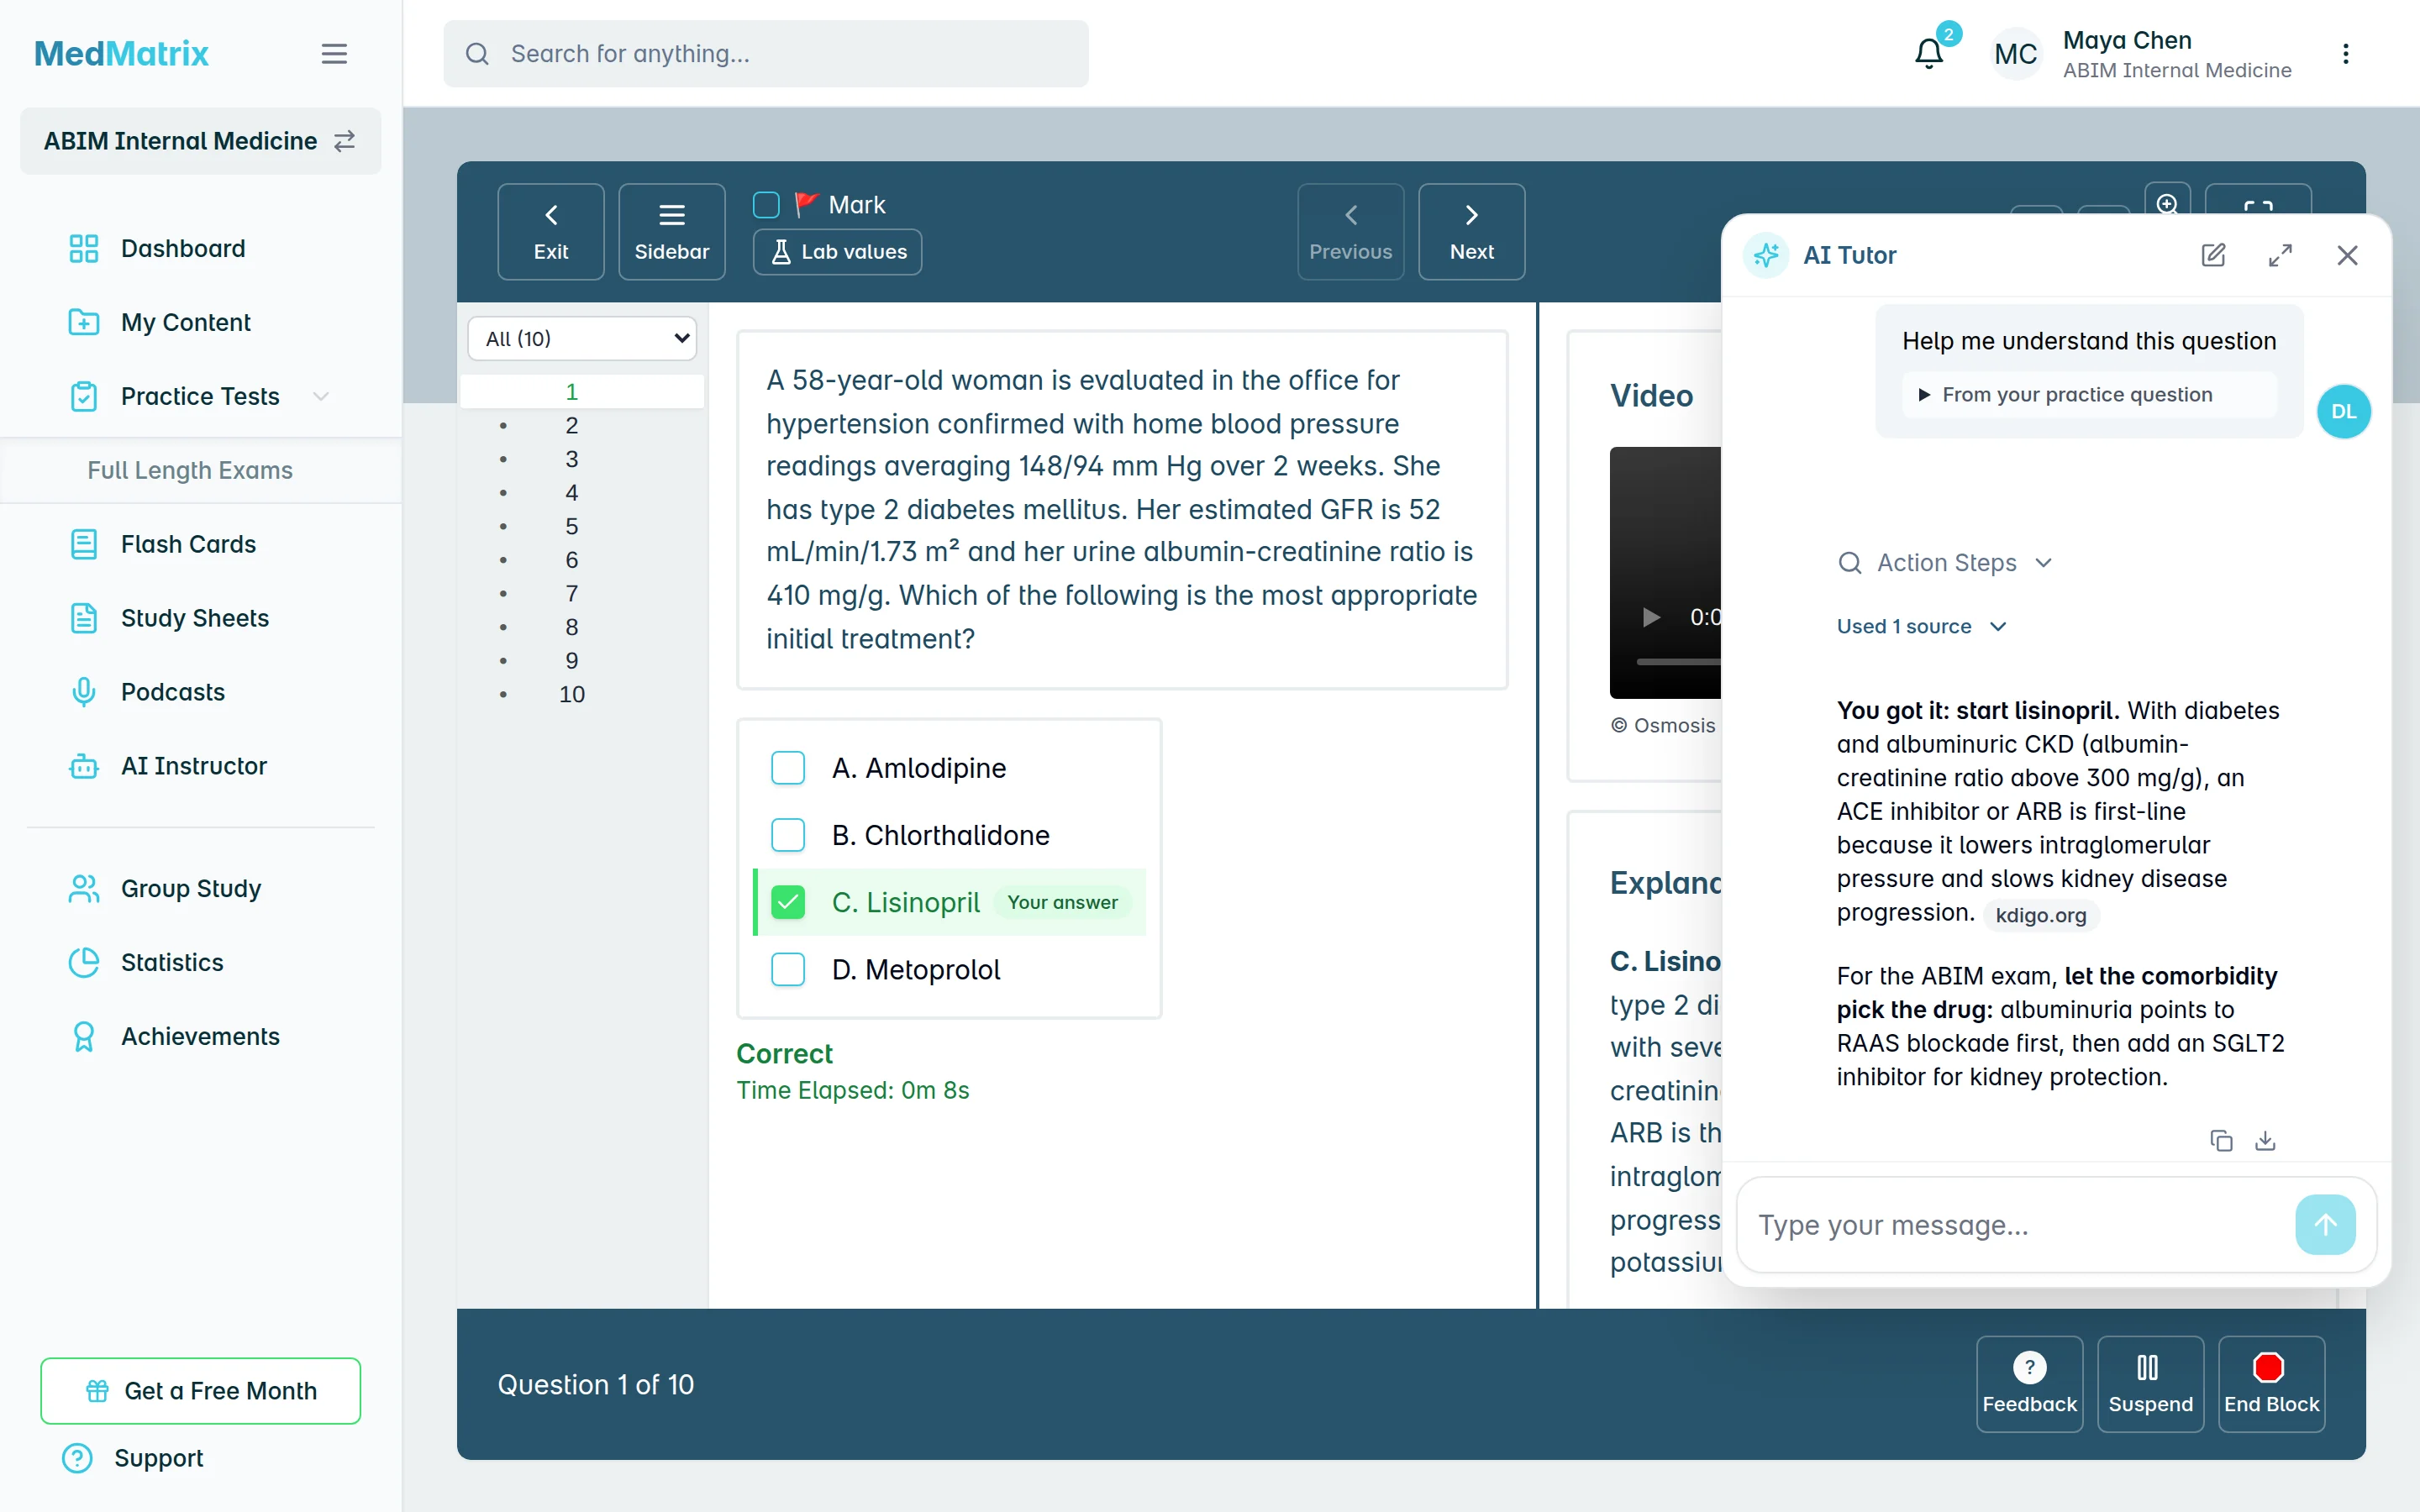Click the zoom-in magnifier icon

tap(2167, 203)
